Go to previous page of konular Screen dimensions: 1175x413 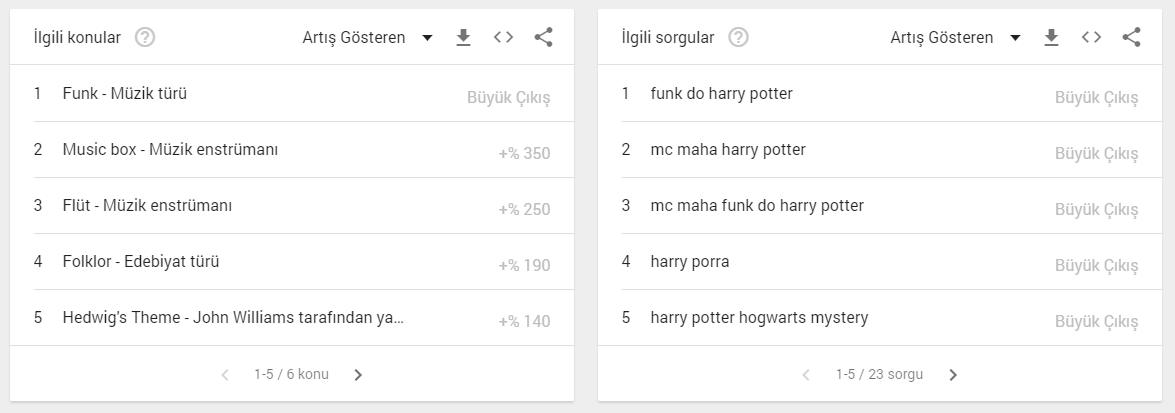pos(225,375)
